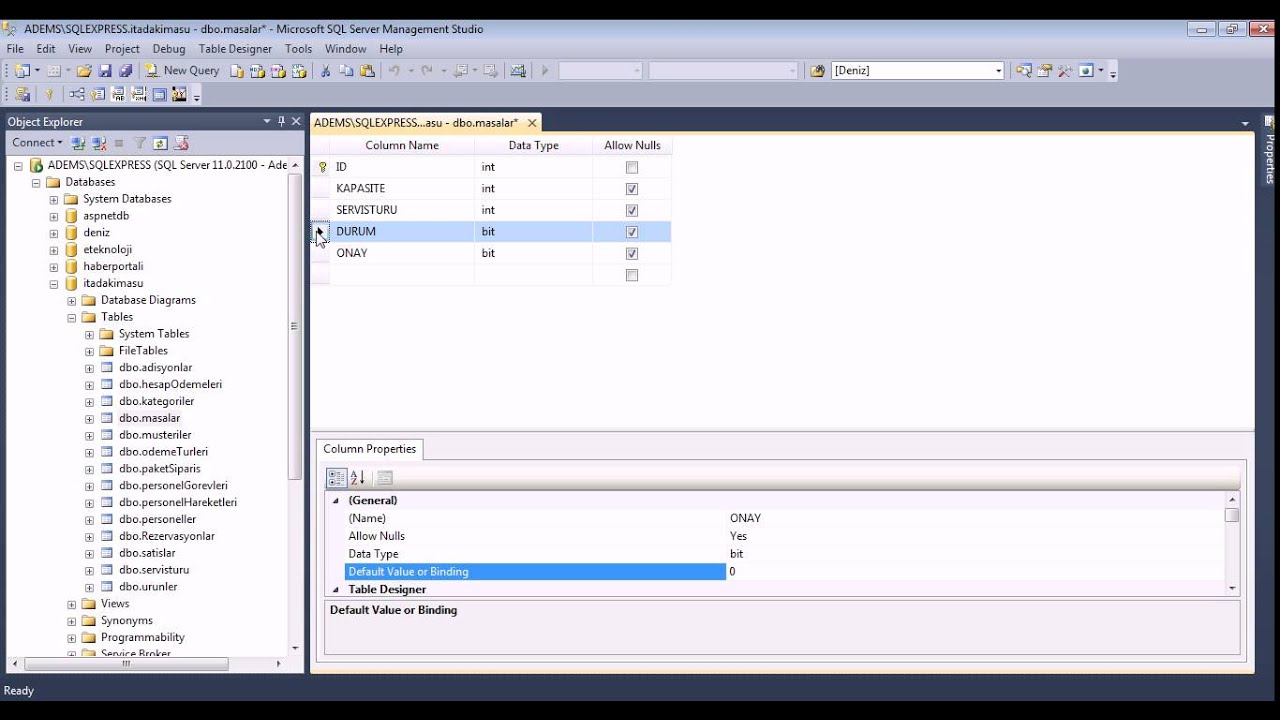
Task: Save dbo.masalar with the floppy disk icon
Action: coord(105,71)
